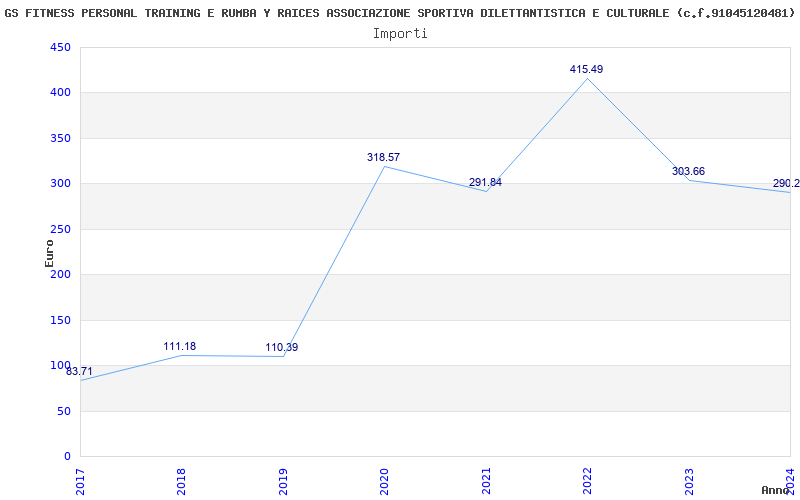Click the x-axis year 2020
Viewport: 800px width, 500px height.
click(385, 482)
